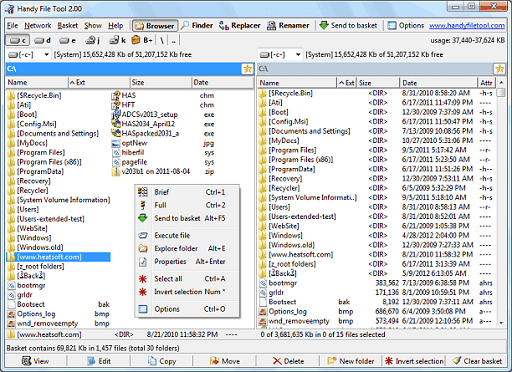The image size is (512, 372).
Task: Click the Clear basket button
Action: coord(477,361)
